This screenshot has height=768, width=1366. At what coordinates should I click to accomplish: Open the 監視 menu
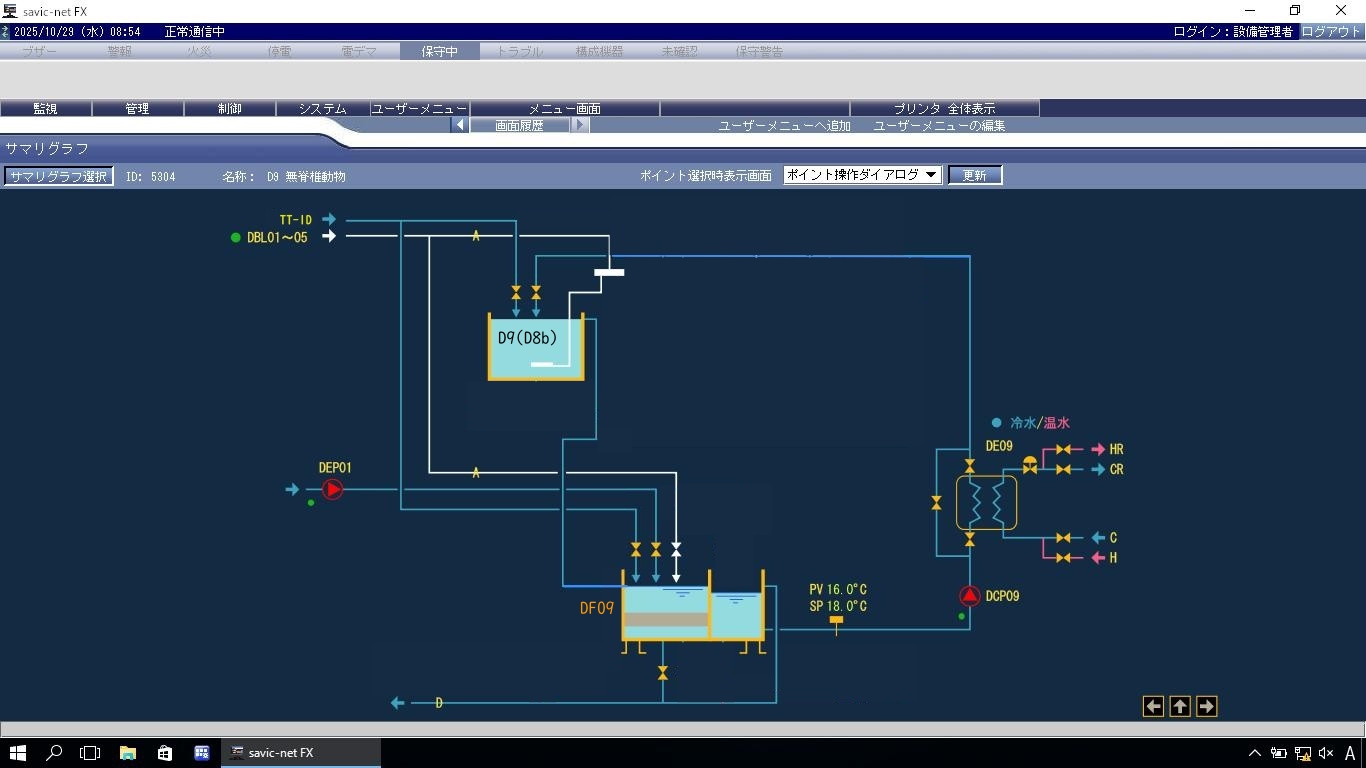click(x=45, y=108)
